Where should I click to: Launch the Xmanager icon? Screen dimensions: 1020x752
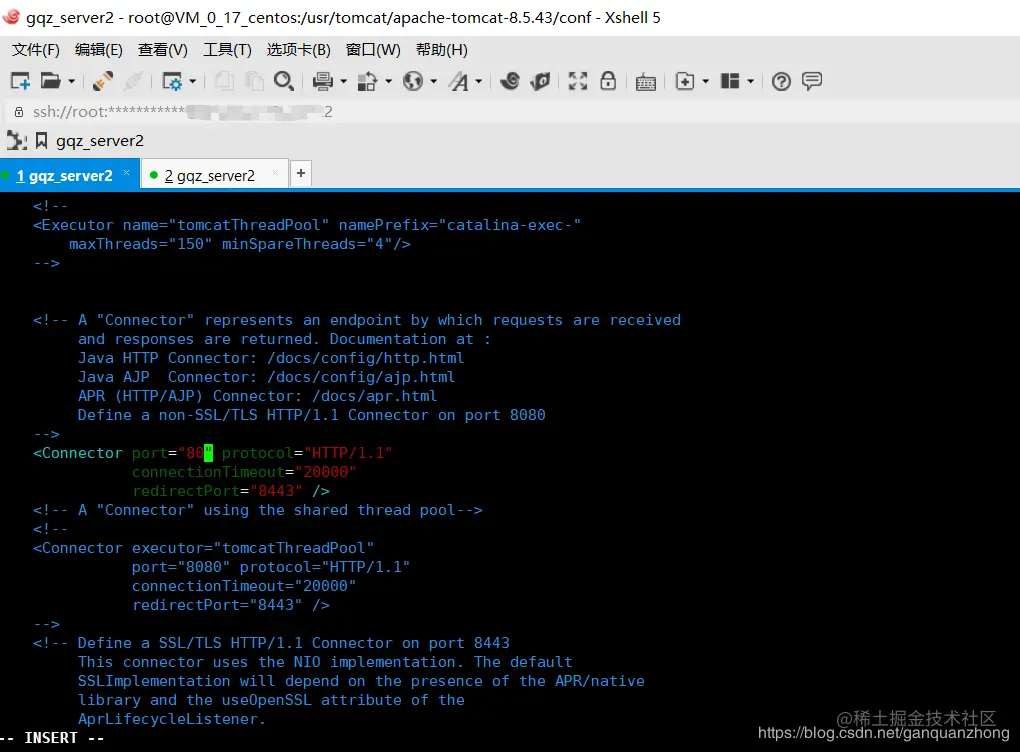click(540, 81)
